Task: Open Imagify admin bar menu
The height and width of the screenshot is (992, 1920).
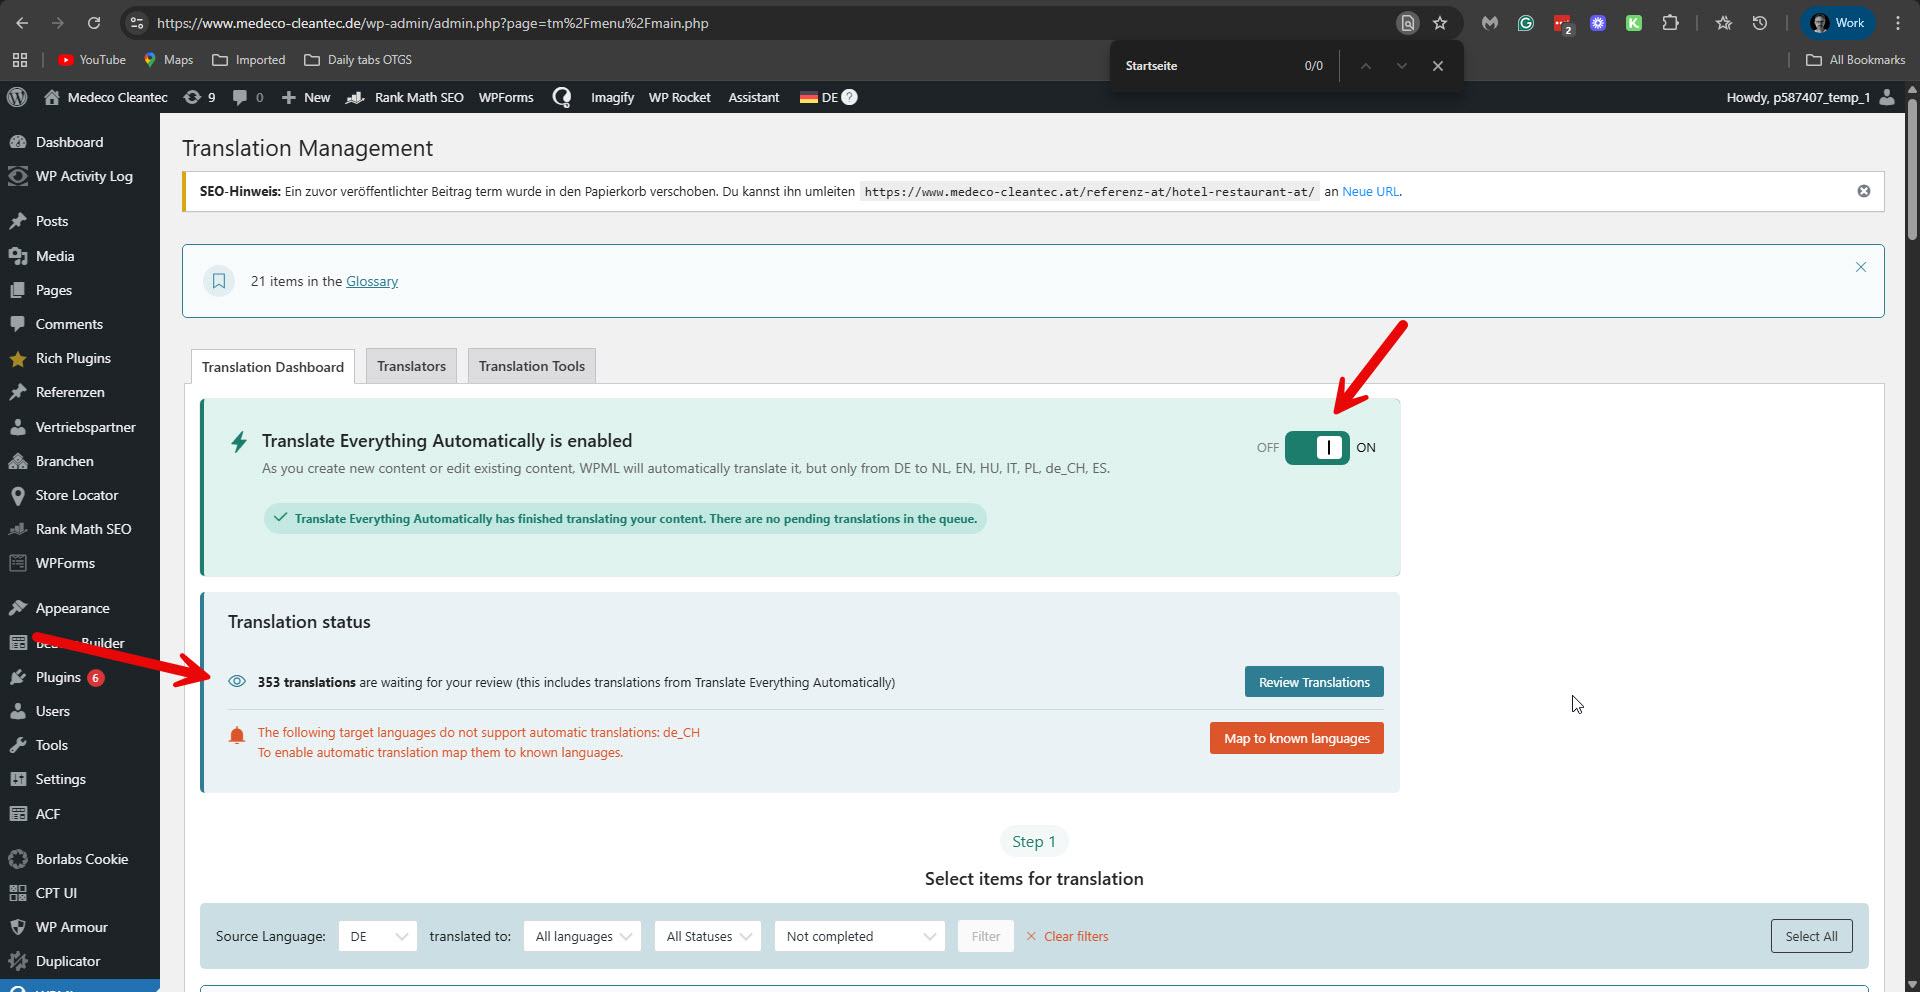Action: (612, 97)
